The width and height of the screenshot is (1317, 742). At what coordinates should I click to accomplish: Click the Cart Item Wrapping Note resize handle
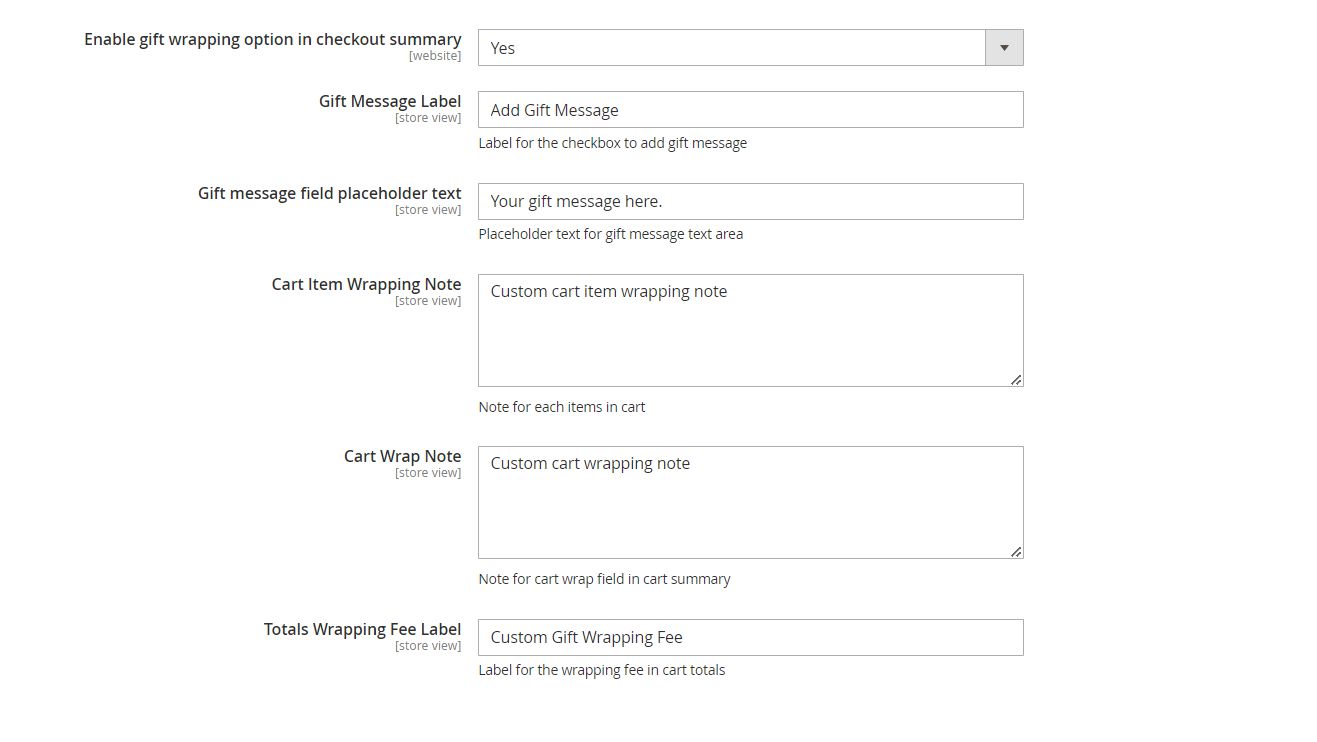1016,379
